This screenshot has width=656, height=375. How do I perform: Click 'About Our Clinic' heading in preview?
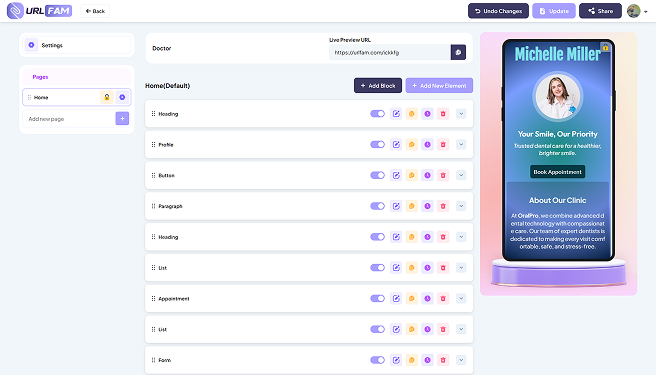click(557, 200)
